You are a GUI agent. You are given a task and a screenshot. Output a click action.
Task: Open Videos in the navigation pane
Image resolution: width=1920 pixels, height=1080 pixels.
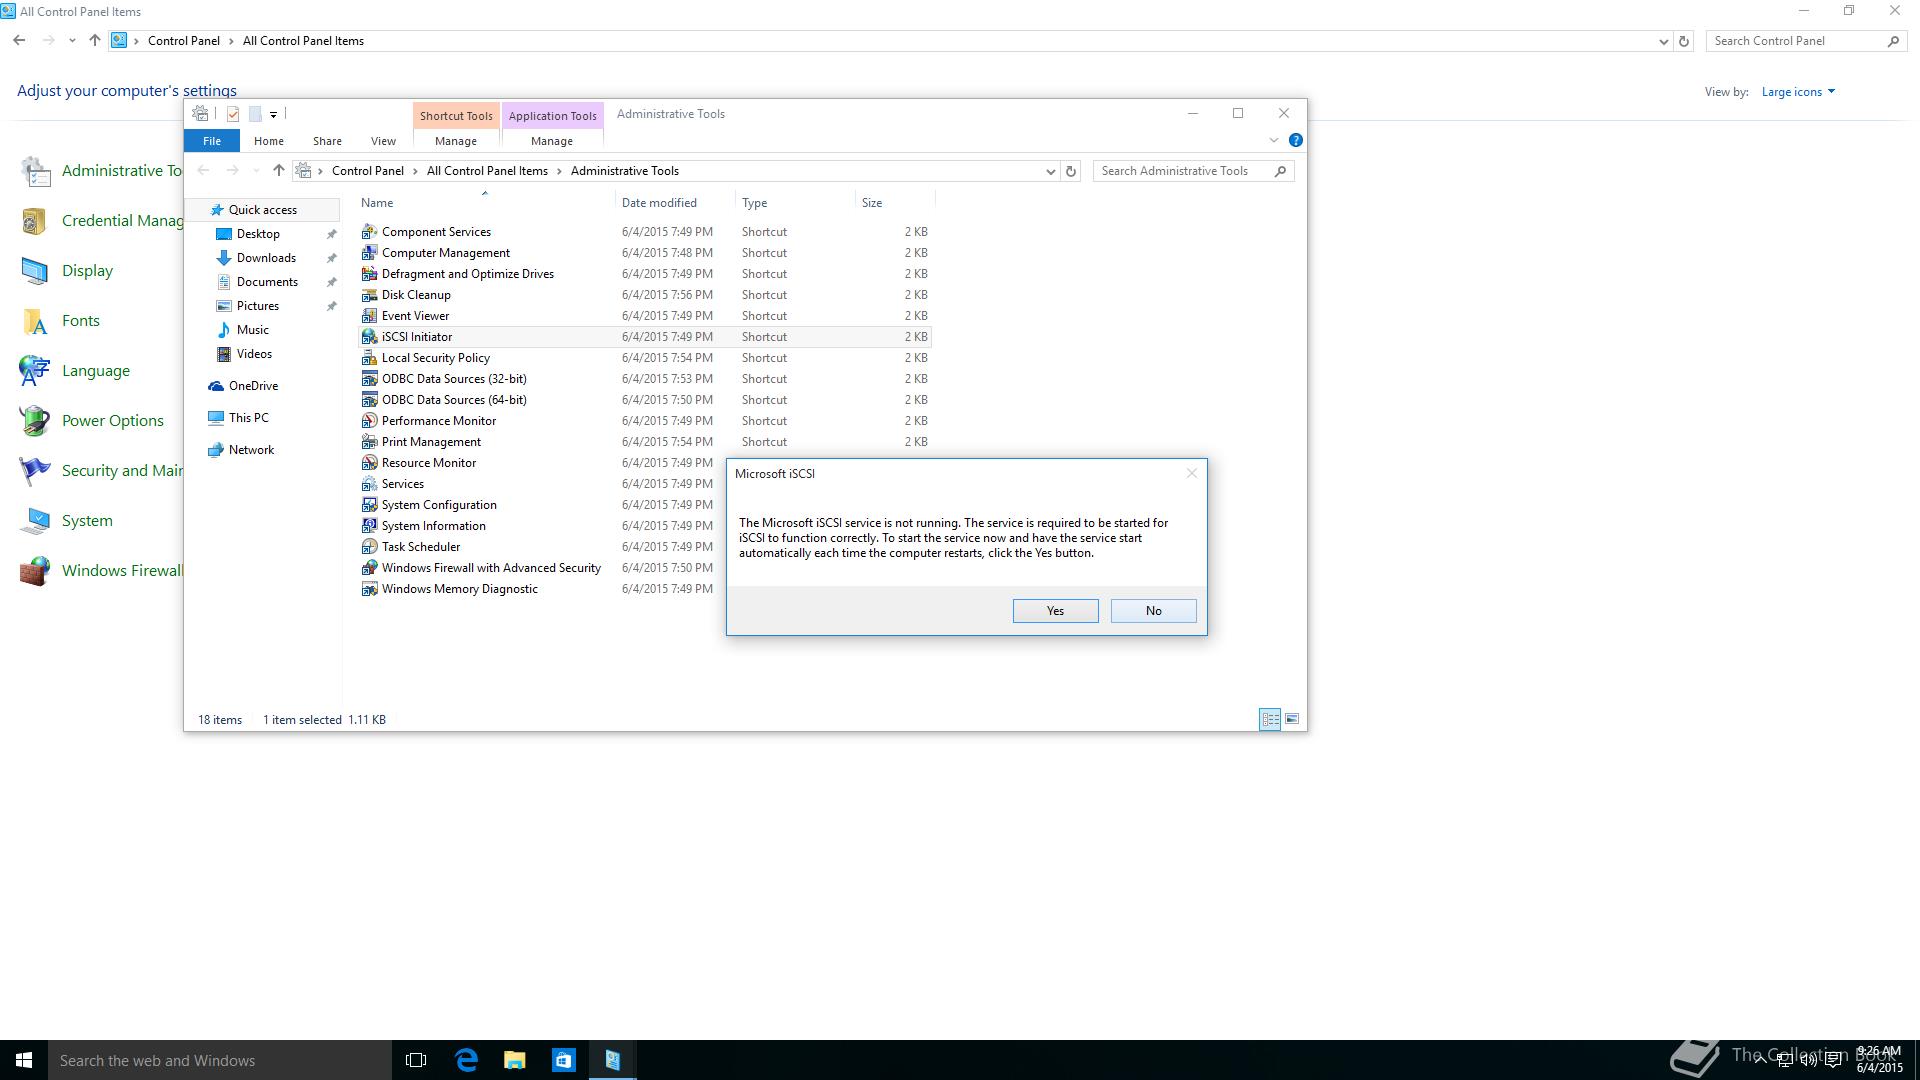[x=254, y=354]
